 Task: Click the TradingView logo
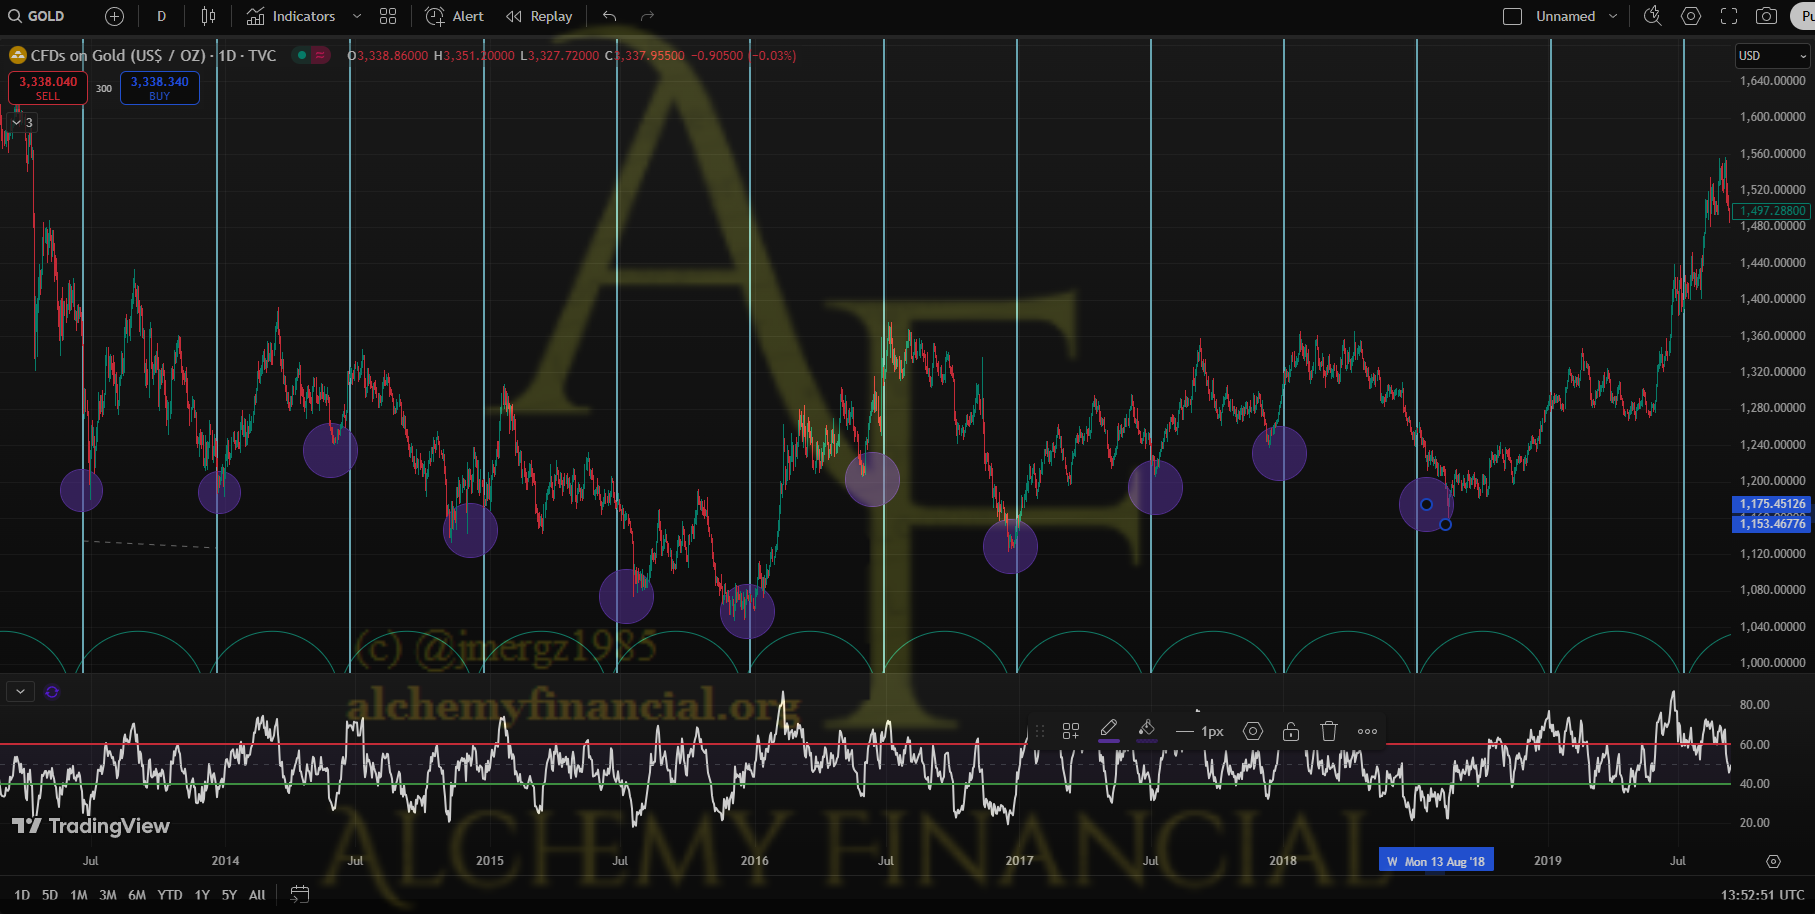click(x=91, y=826)
